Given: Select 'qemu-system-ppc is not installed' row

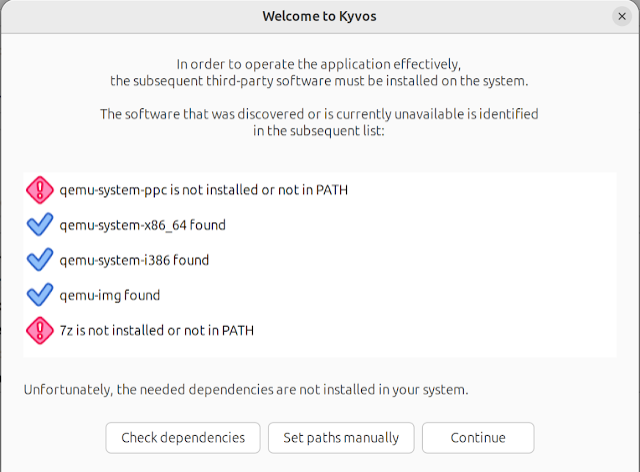Looking at the screenshot, I should [x=320, y=190].
